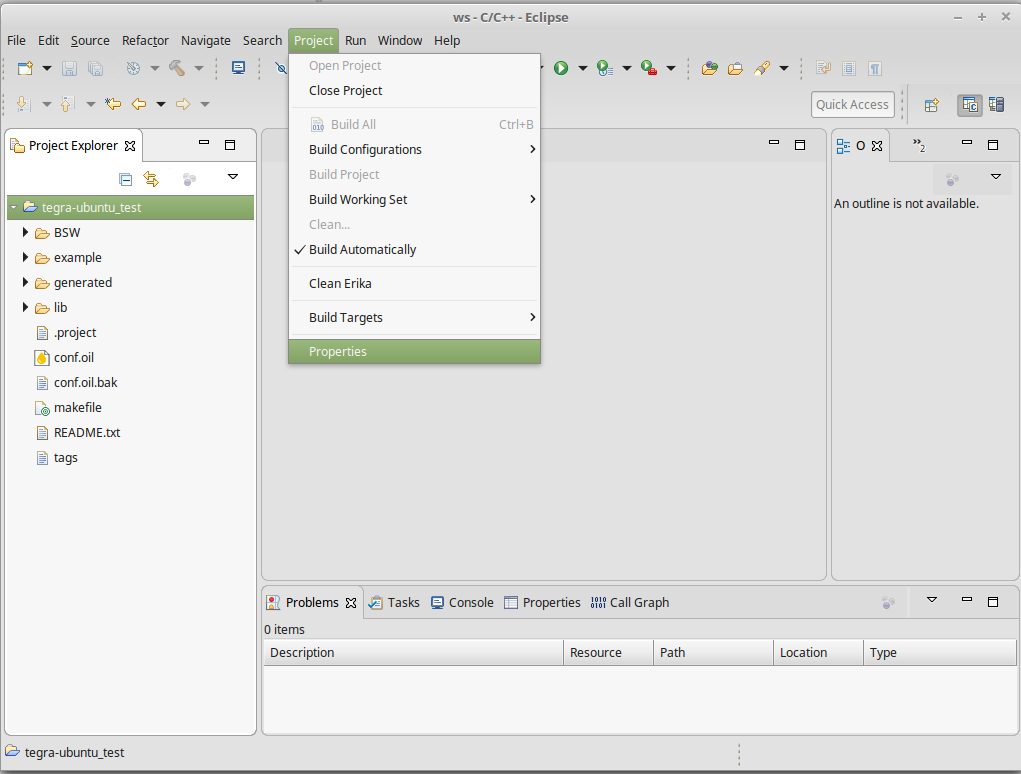
Task: Click the Open Perspective icon
Action: pos(932,105)
